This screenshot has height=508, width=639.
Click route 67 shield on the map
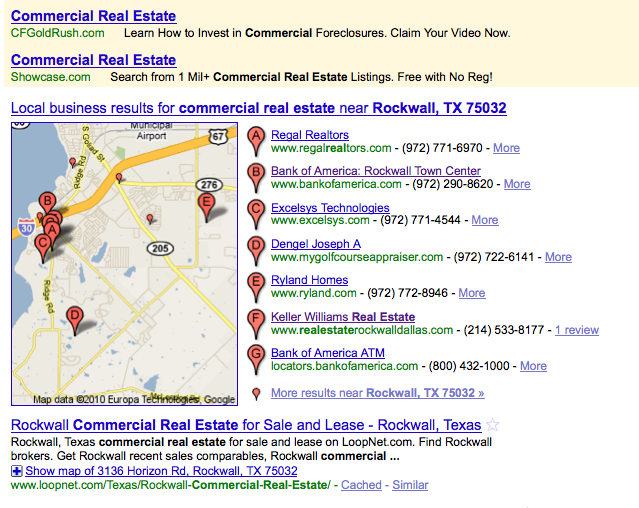pos(218,136)
